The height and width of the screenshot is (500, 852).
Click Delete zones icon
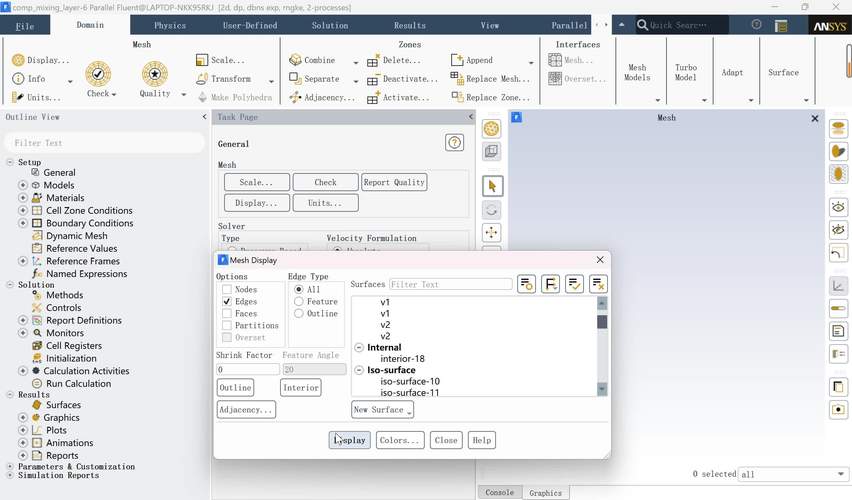tap(373, 61)
